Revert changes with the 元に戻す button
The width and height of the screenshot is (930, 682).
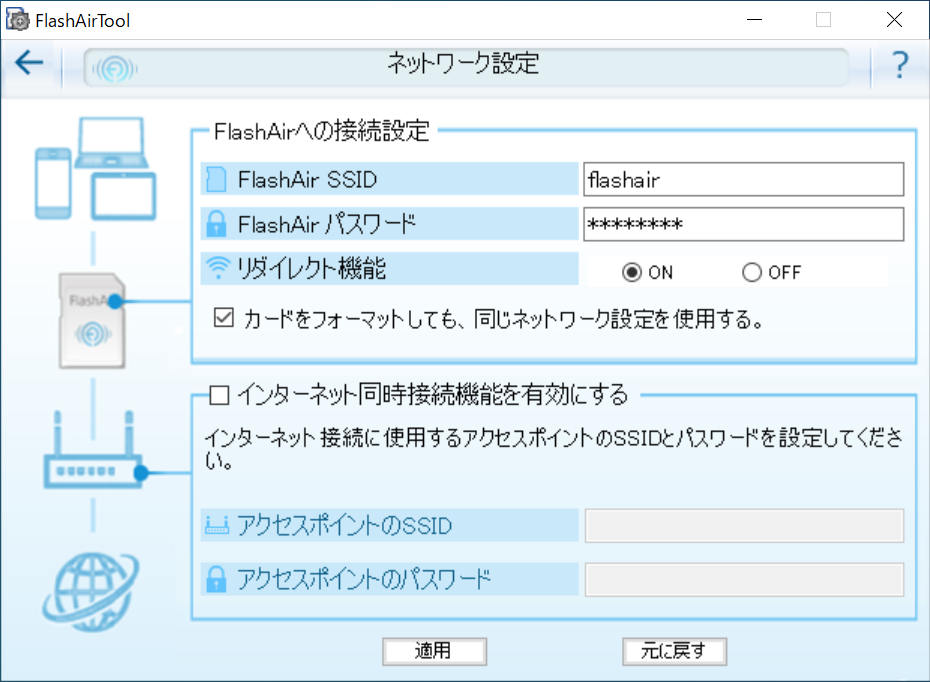click(675, 651)
